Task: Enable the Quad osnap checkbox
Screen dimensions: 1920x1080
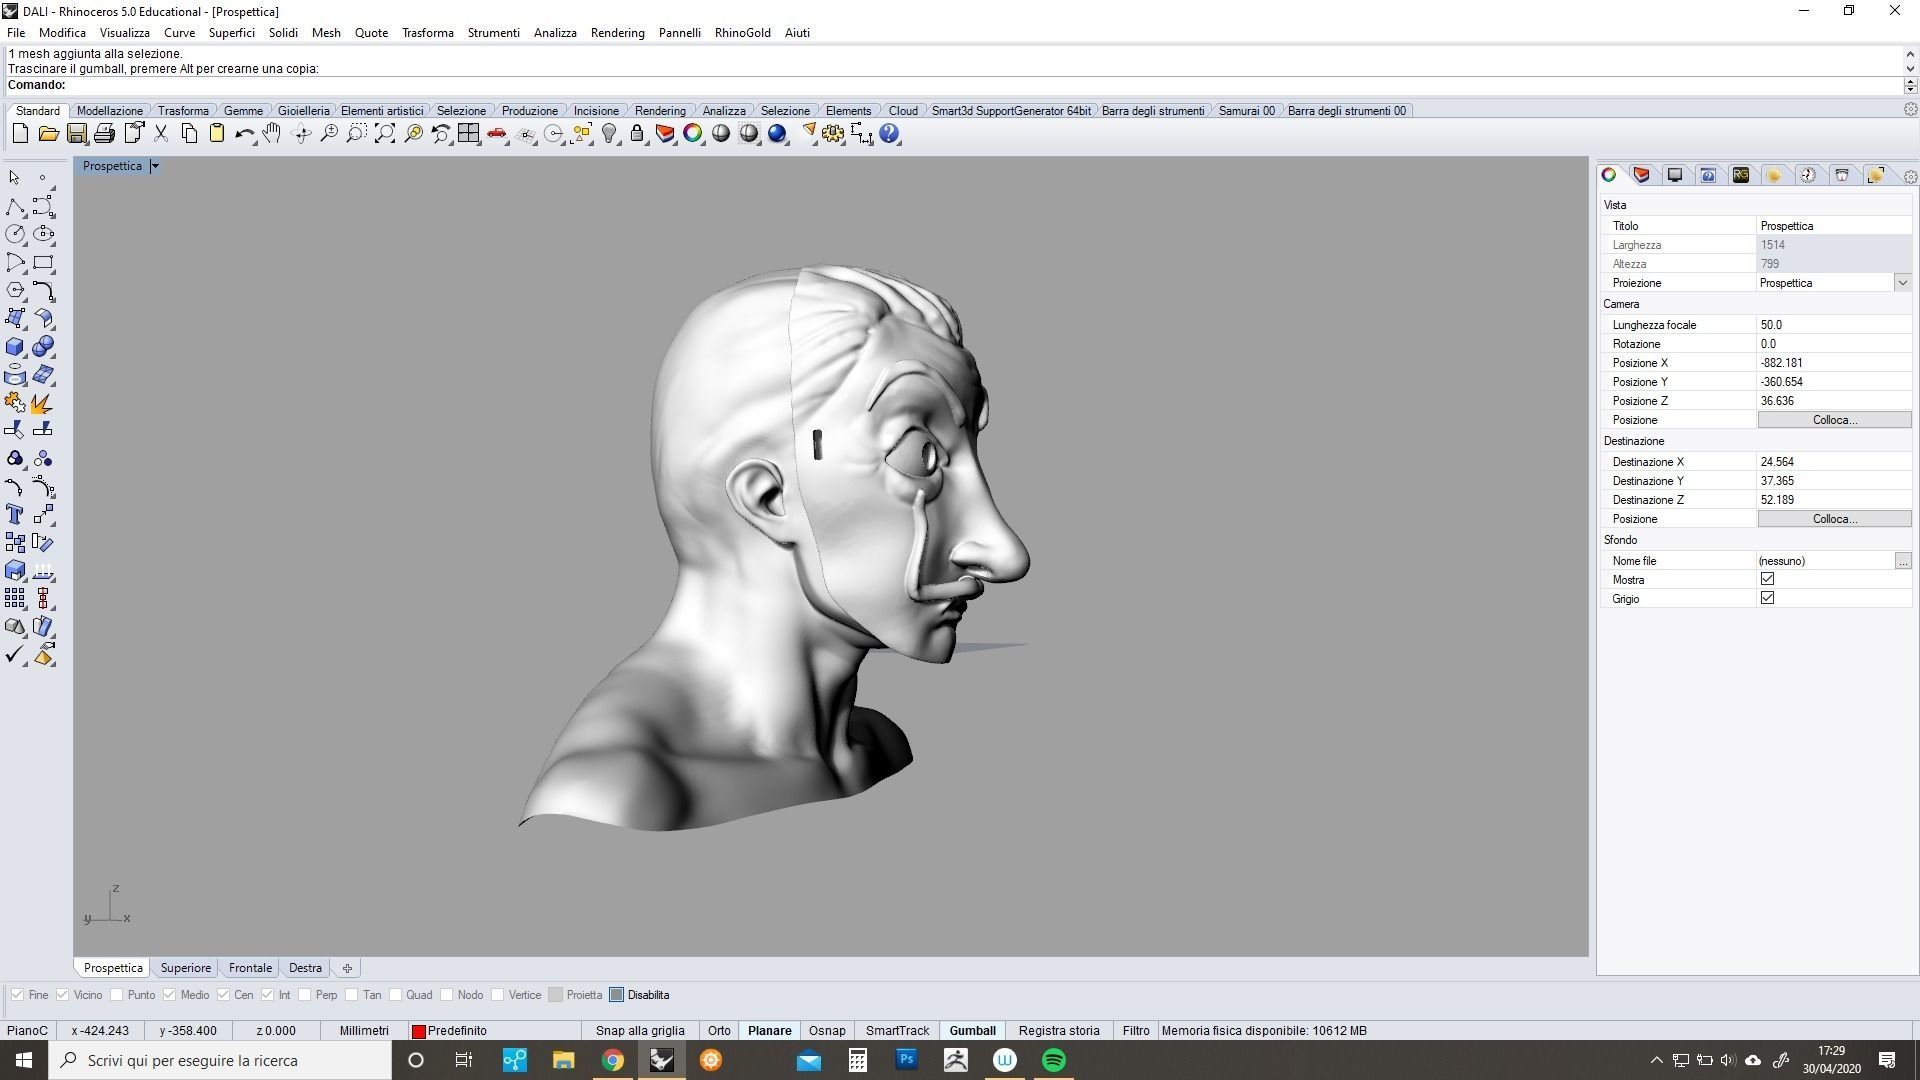Action: click(395, 995)
